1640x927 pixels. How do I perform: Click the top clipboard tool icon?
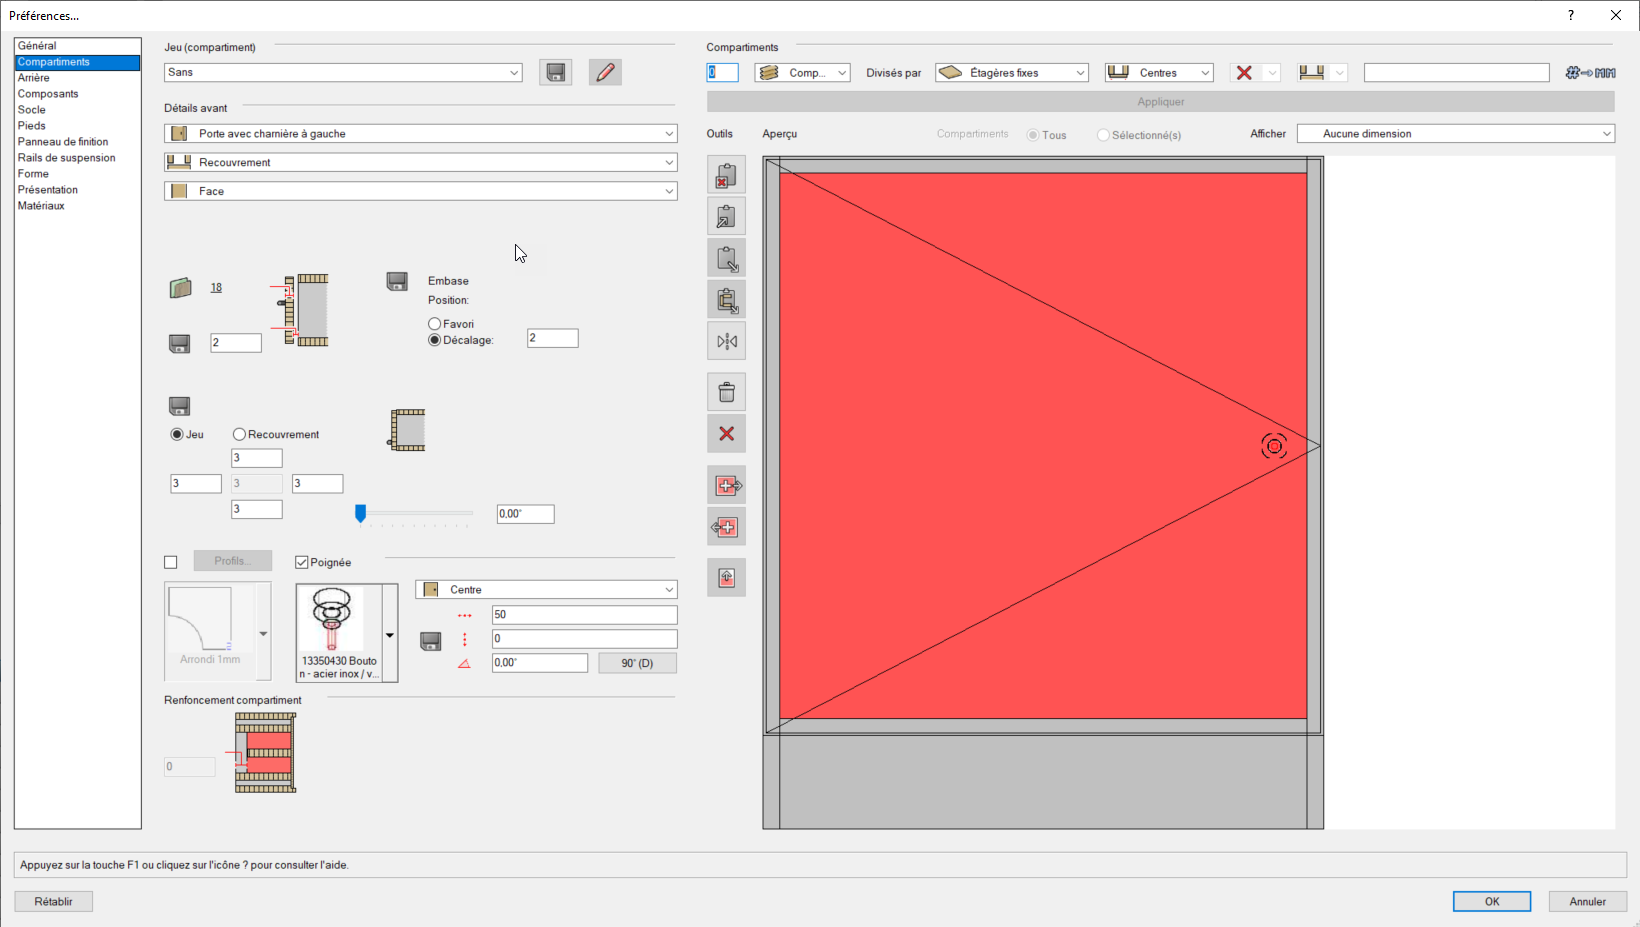pos(727,176)
